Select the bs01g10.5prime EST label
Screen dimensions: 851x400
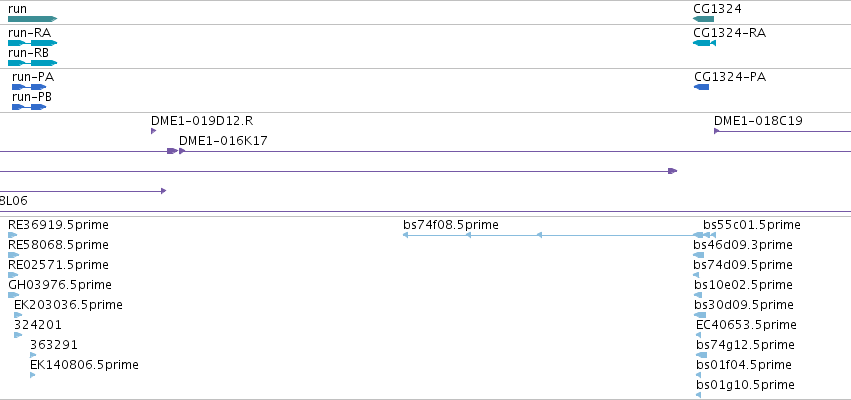click(745, 385)
